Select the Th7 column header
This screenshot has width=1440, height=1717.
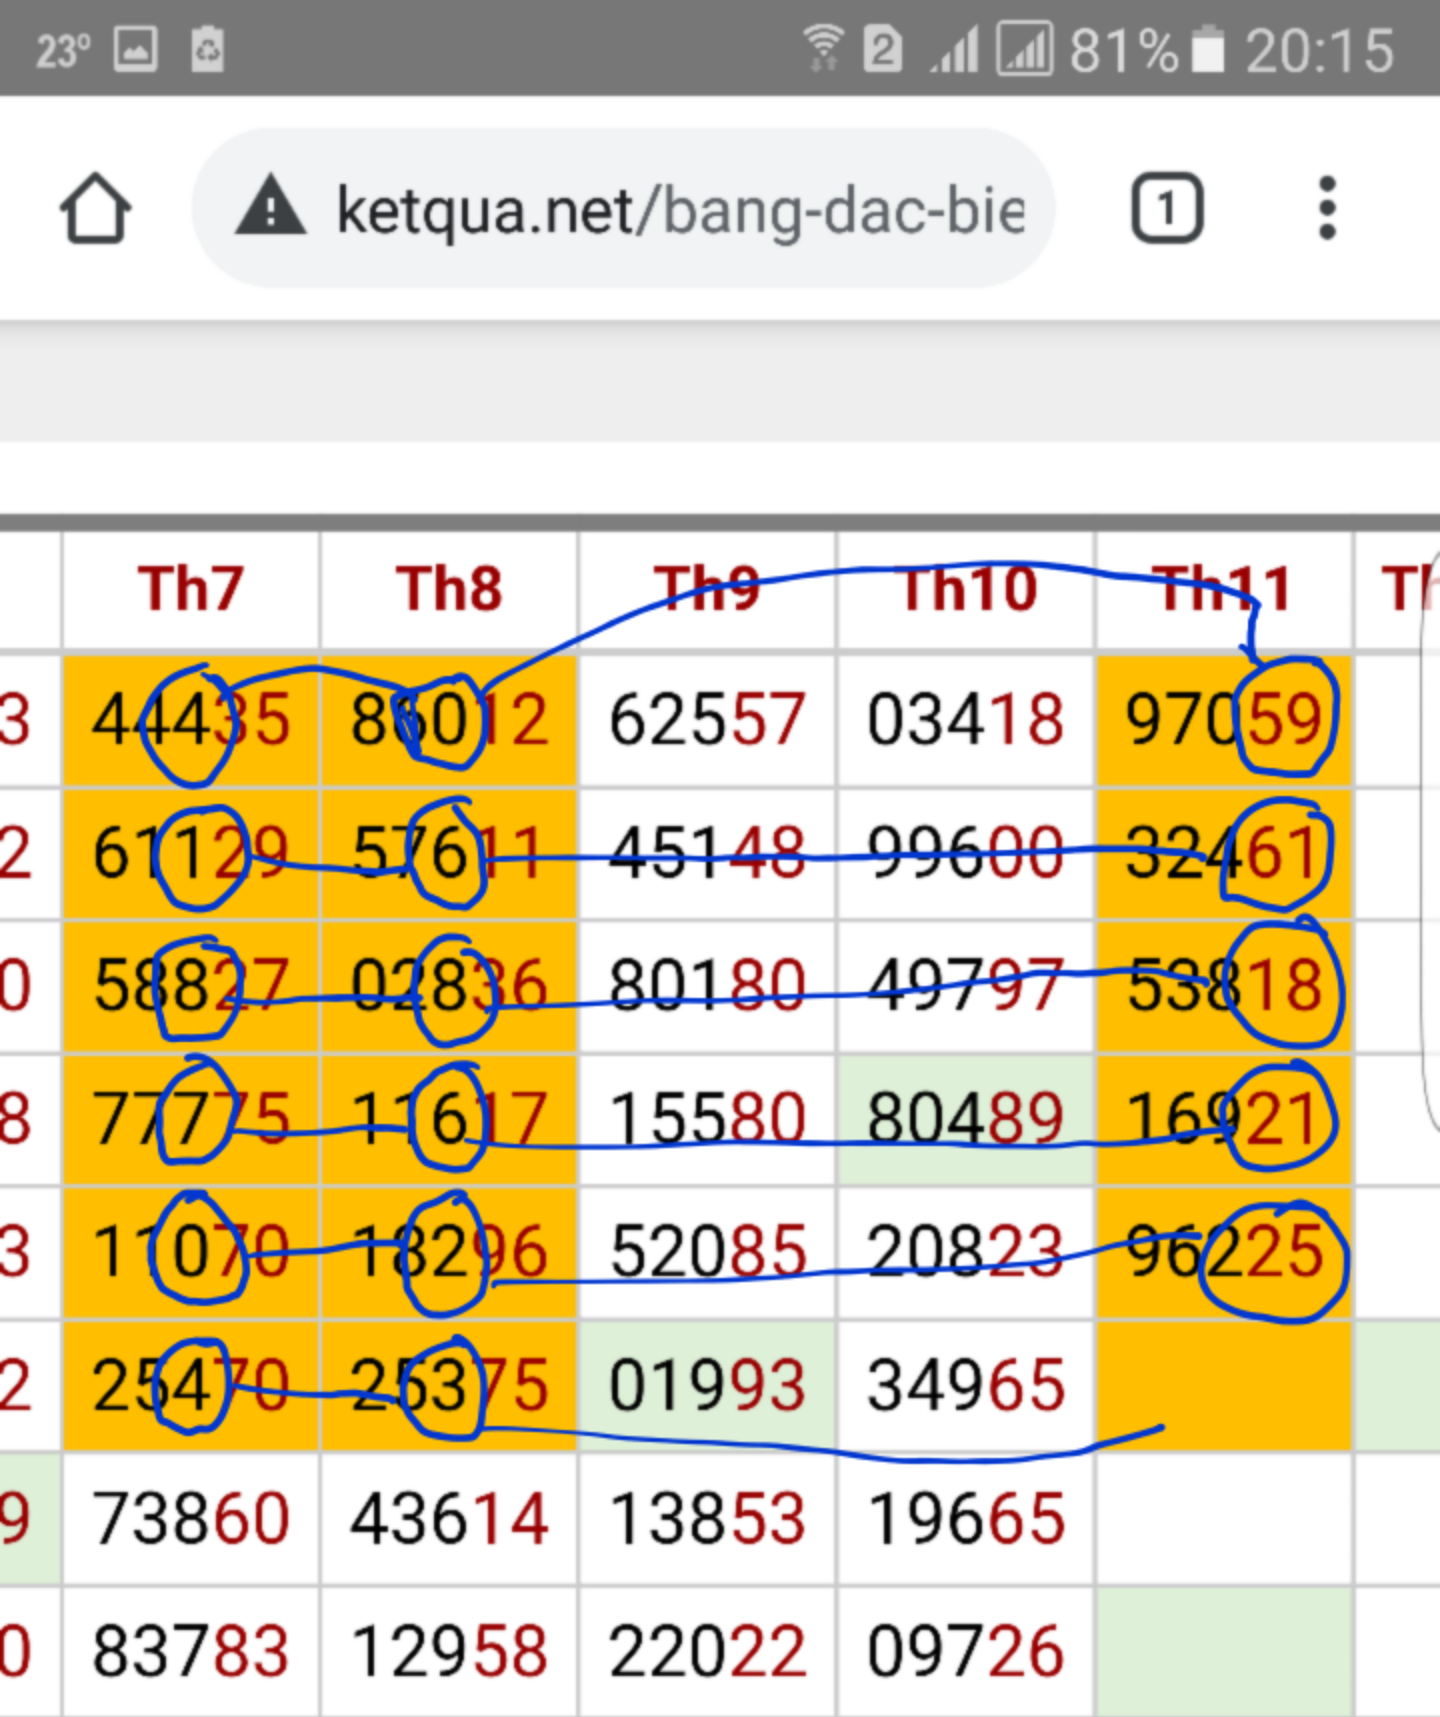[190, 589]
